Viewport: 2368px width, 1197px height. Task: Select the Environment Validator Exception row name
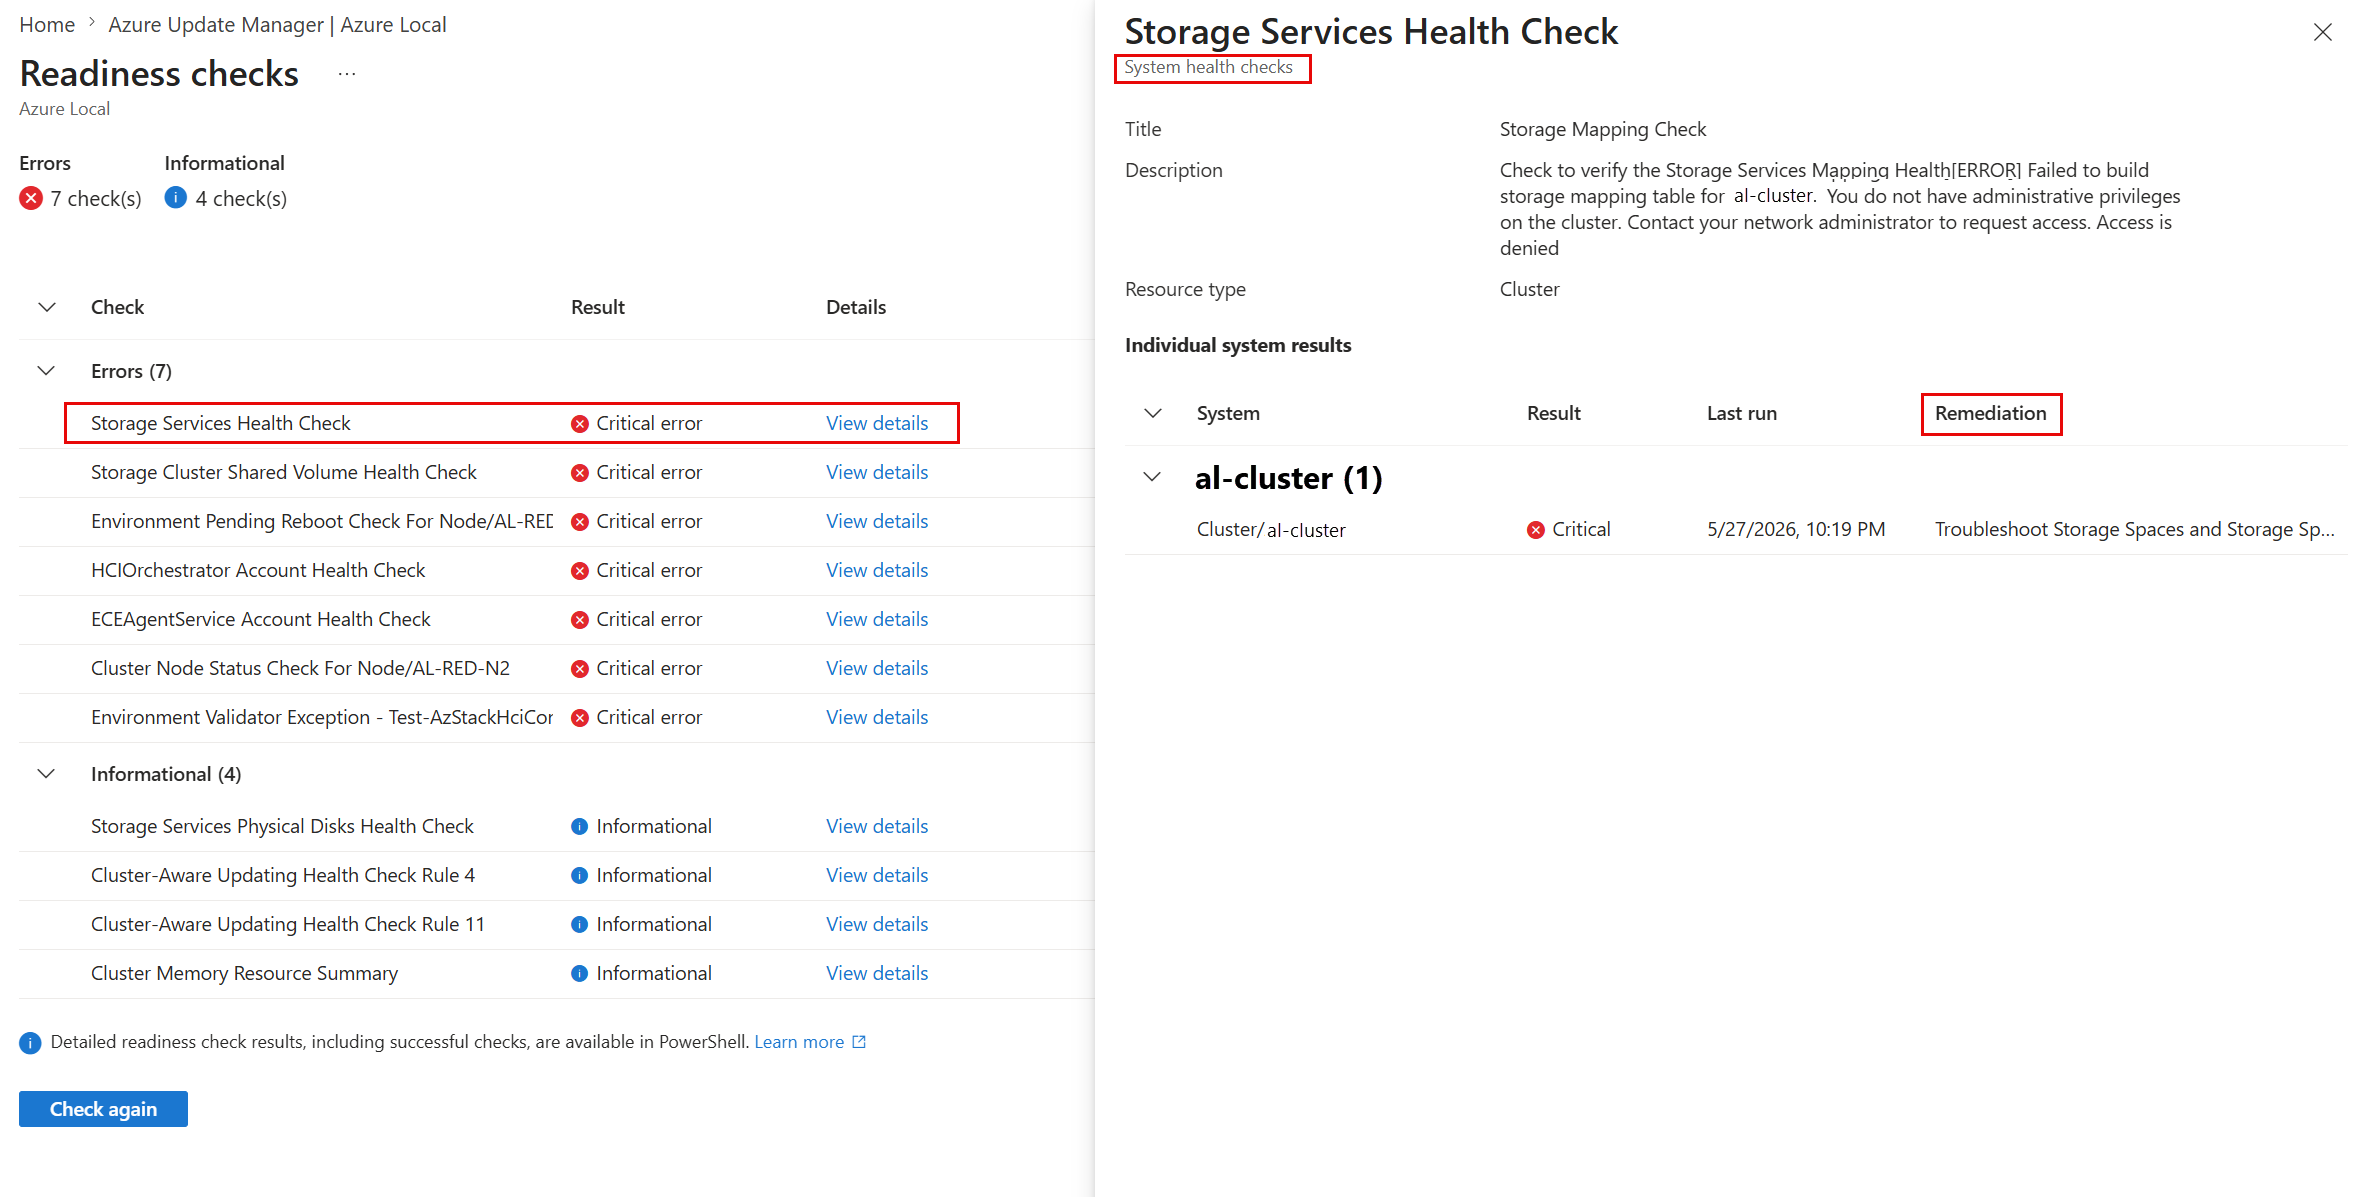pos(322,717)
